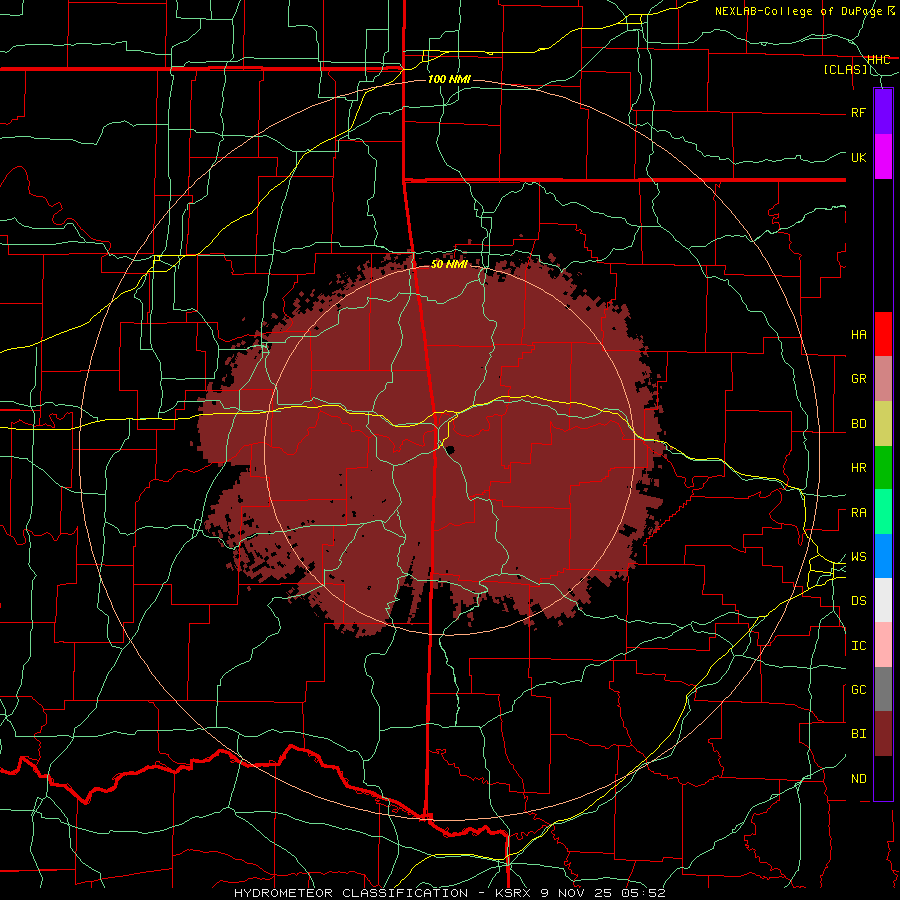Viewport: 900px width, 900px height.
Task: Click the HA red legend swatch
Action: [x=883, y=334]
